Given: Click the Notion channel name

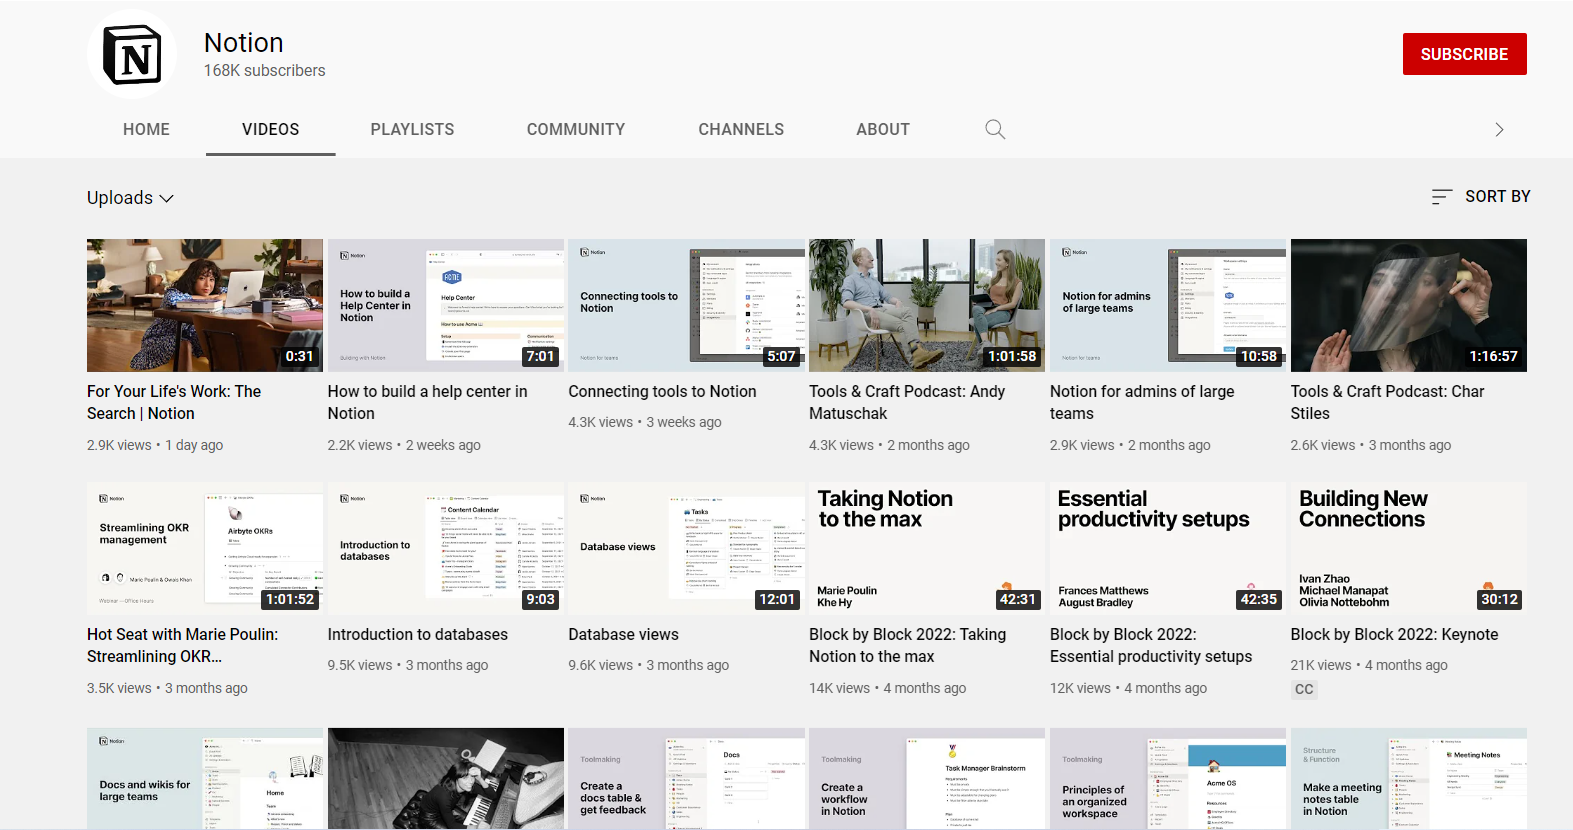Looking at the screenshot, I should point(244,43).
